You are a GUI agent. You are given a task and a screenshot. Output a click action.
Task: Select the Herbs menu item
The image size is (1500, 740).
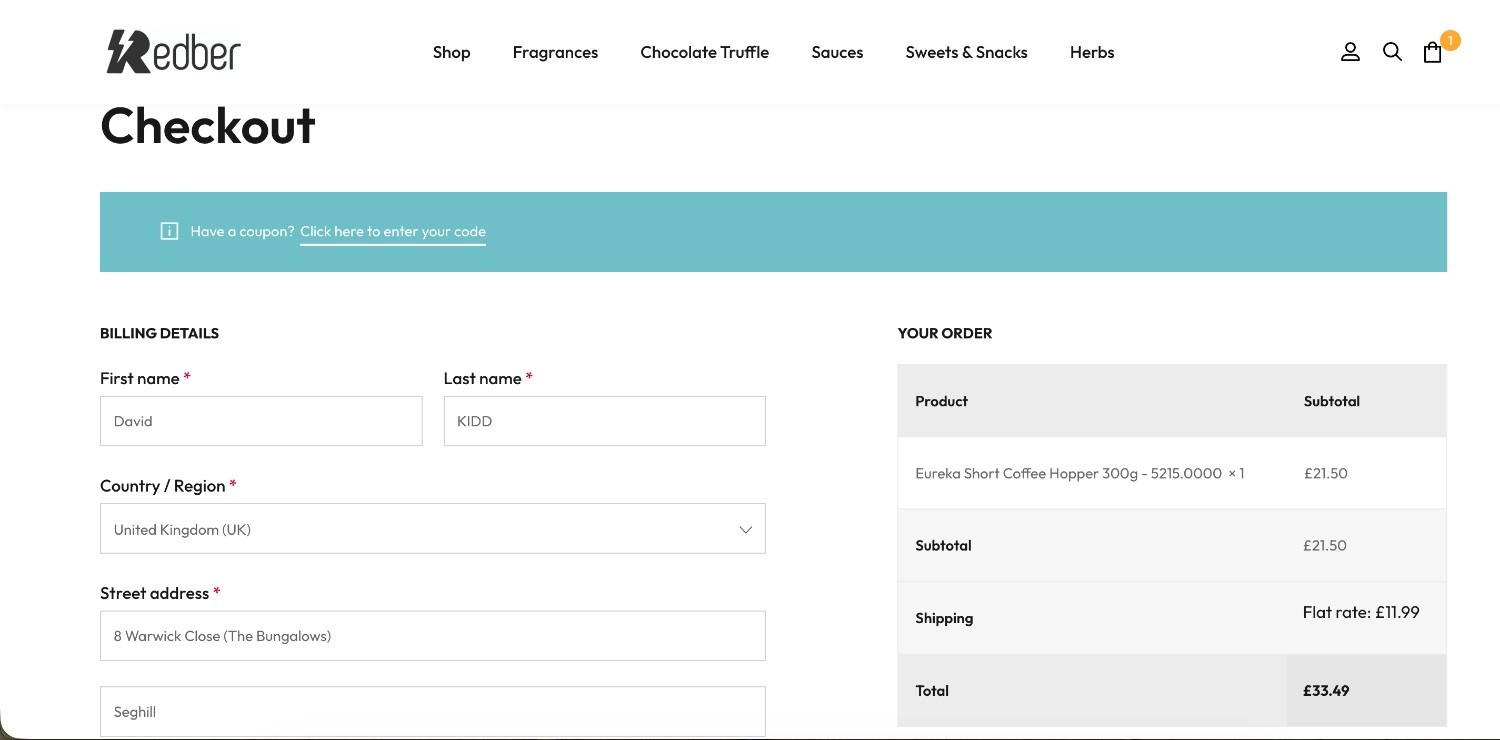tap(1091, 52)
